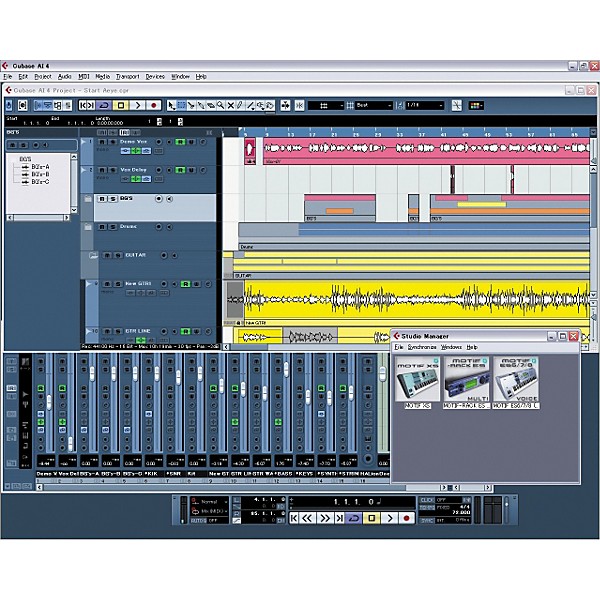Toggle toolbar Cycle loop button
This screenshot has height=600, width=600.
click(104, 105)
